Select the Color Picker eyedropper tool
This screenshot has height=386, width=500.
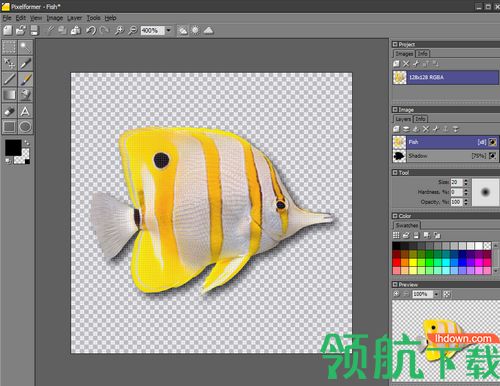pyautogui.click(x=25, y=63)
